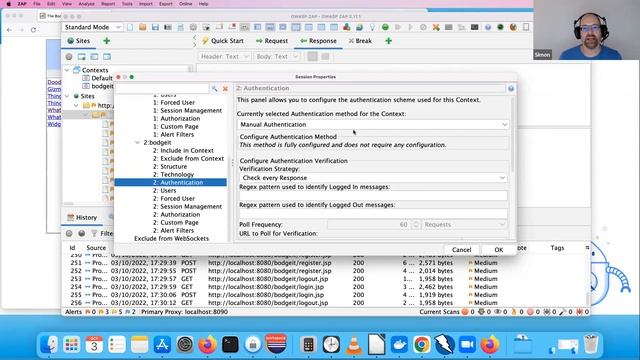Click the green plus beside the Sites tab
This screenshot has height=360, width=640.
(107, 41)
